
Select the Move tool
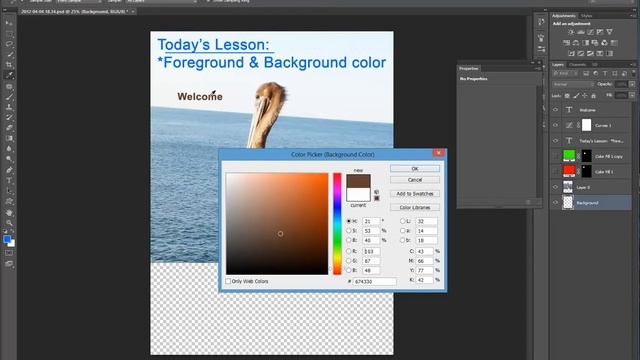[9, 23]
